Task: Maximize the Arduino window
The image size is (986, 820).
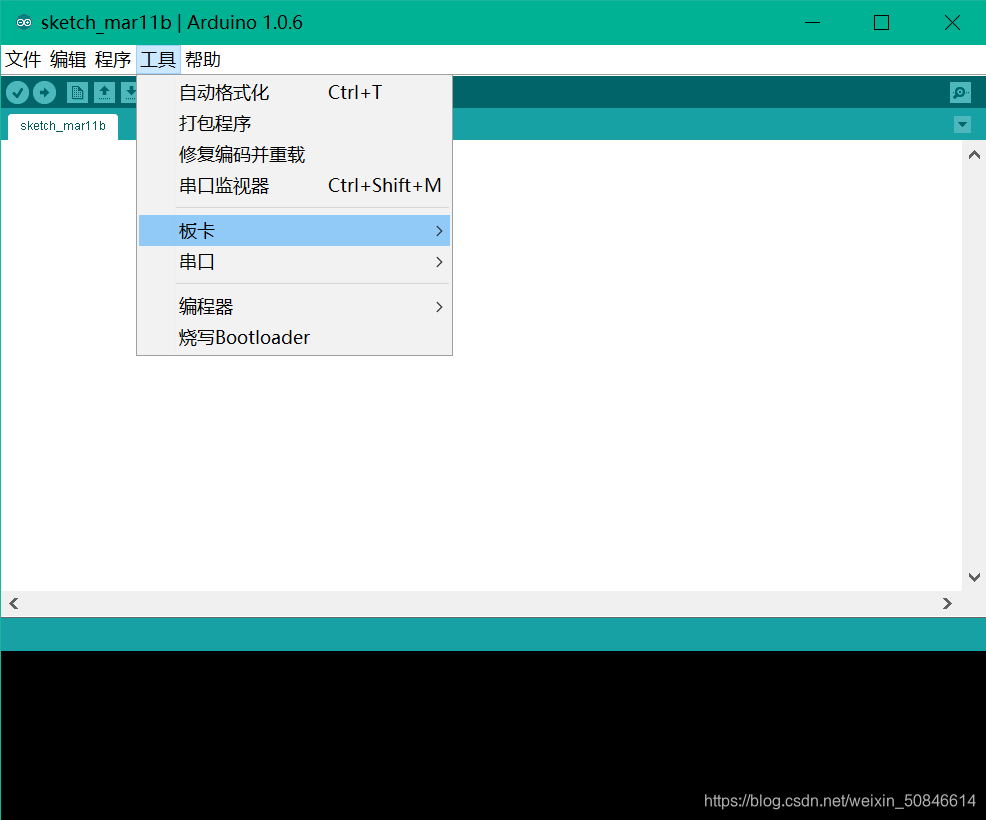Action: tap(882, 23)
